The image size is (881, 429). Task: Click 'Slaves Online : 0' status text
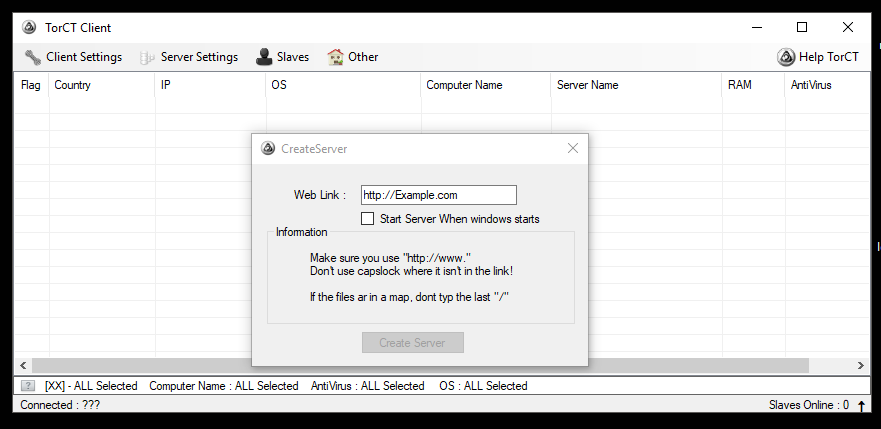809,405
